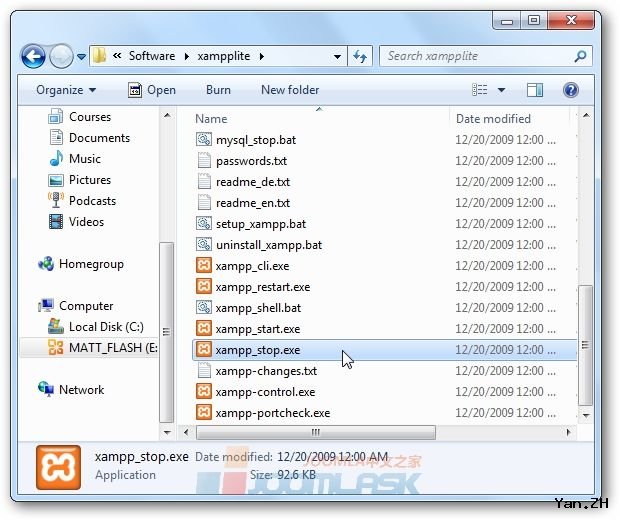Click Date modified value in details pane
Screen dimensions: 620x520
(333, 457)
